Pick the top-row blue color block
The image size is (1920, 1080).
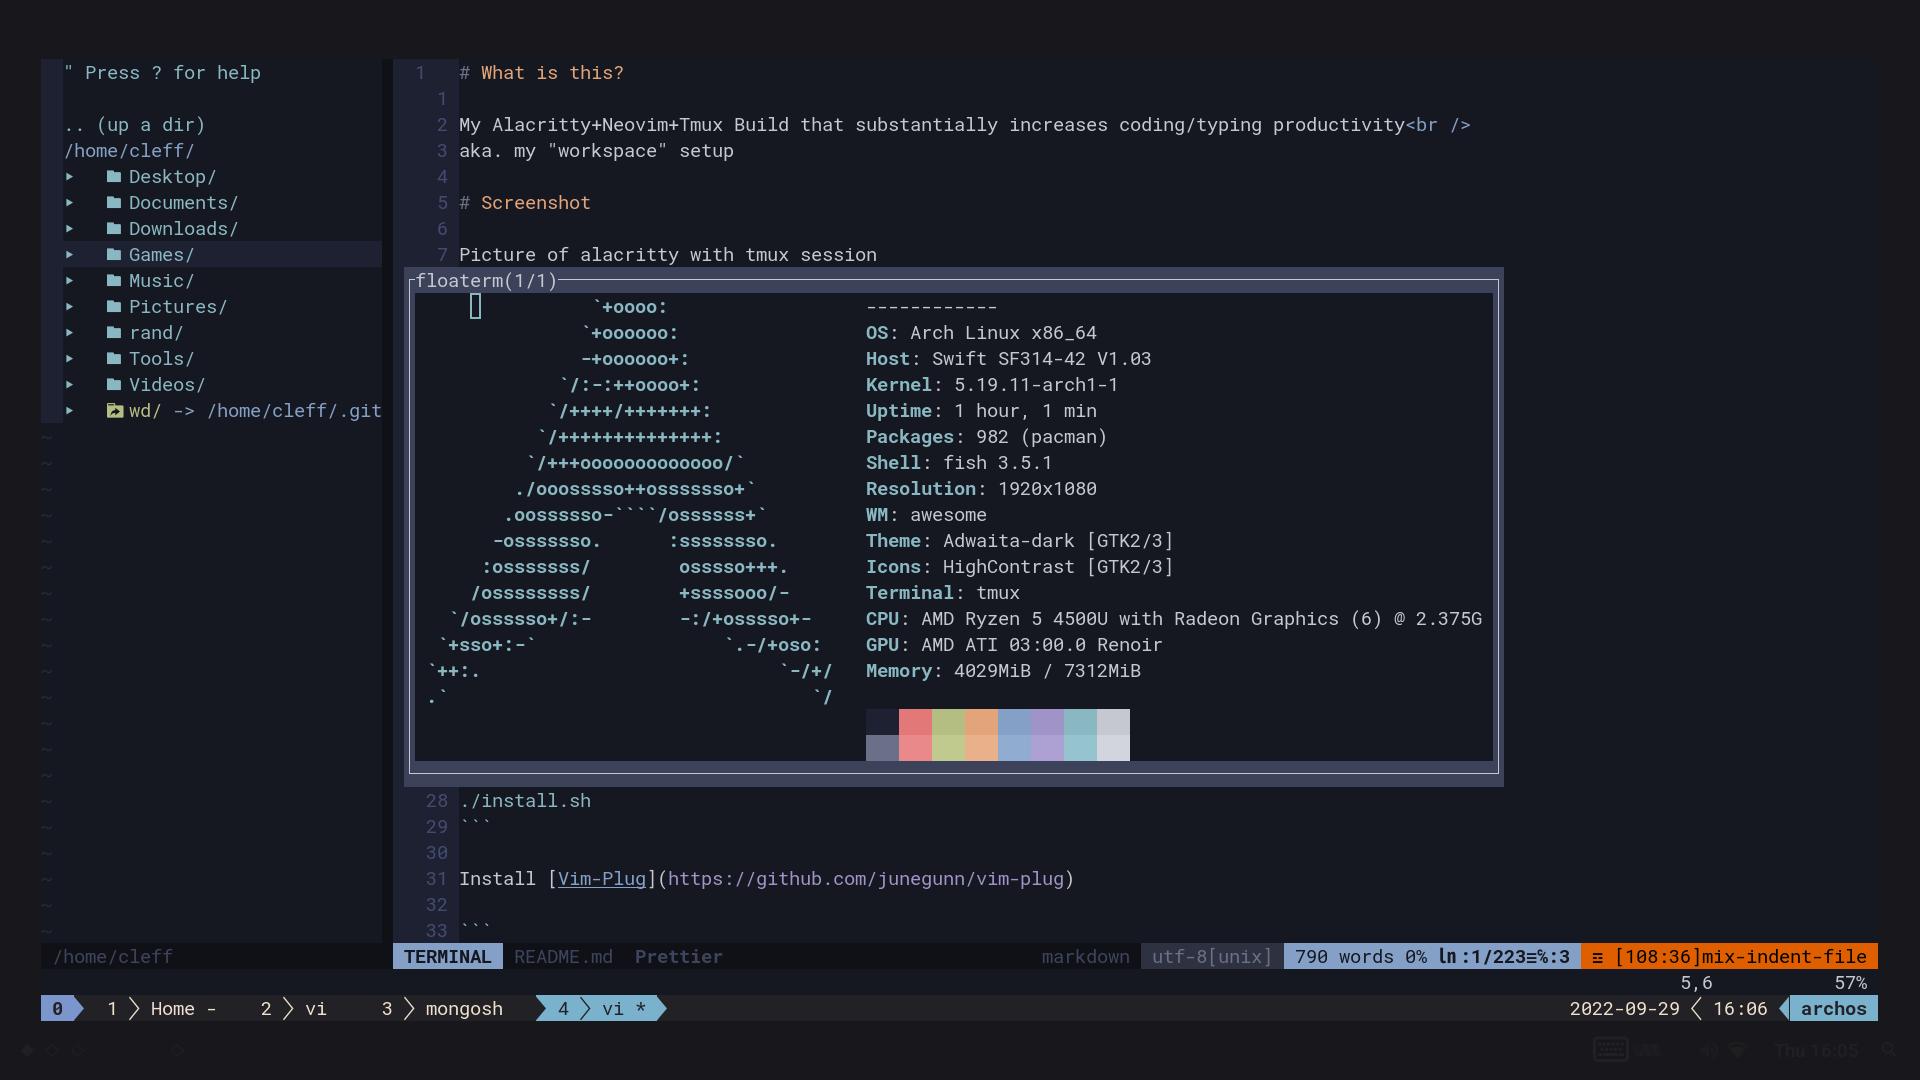click(x=1014, y=722)
